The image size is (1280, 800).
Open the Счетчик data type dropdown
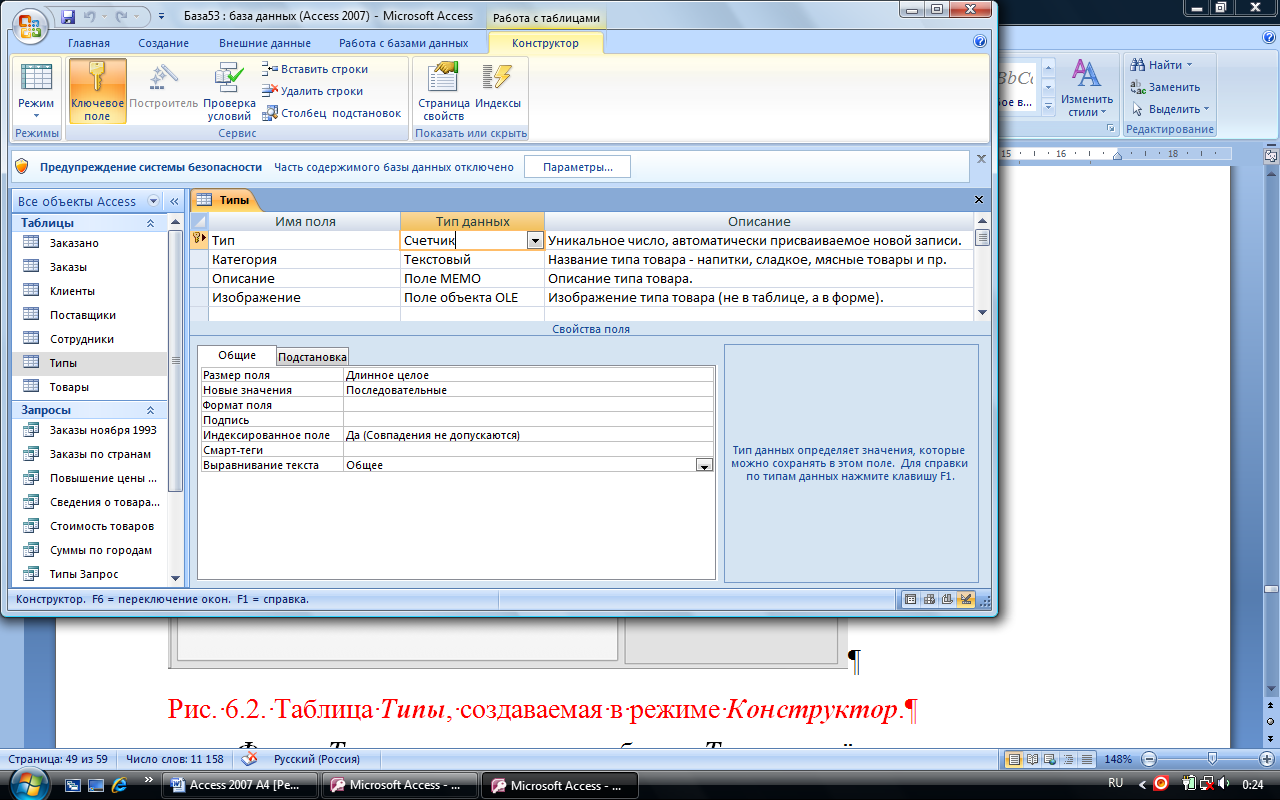click(535, 240)
